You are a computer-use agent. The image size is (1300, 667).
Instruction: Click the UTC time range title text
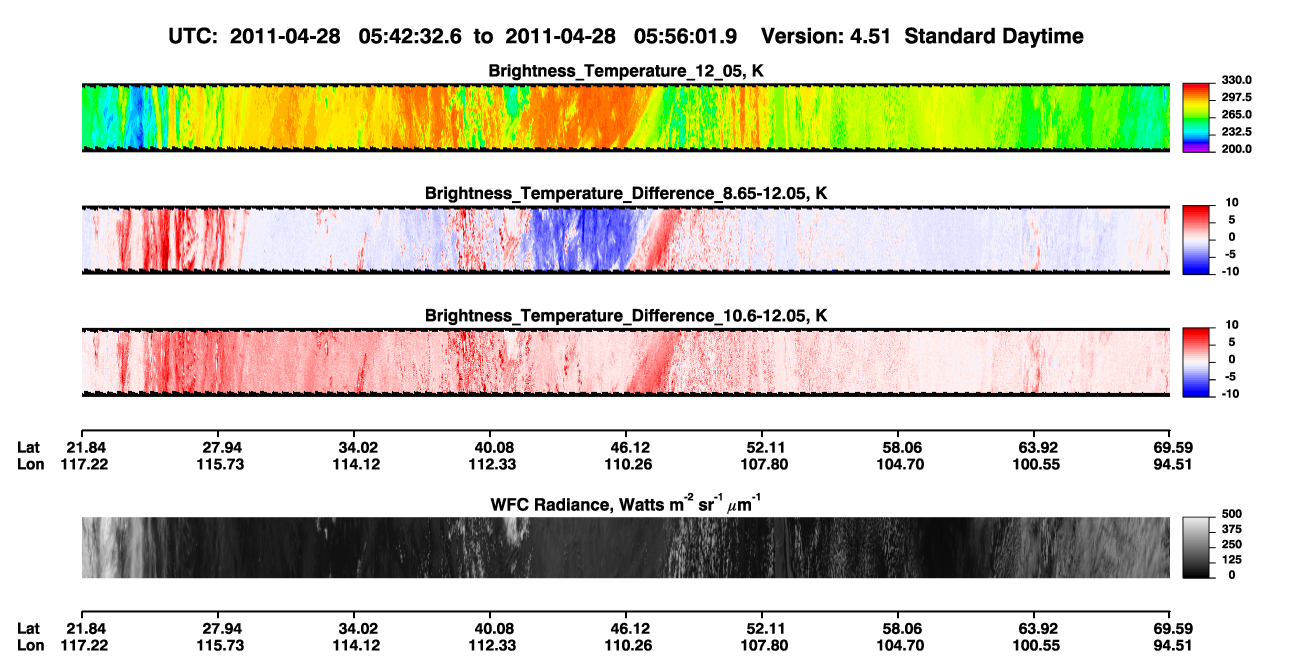pos(627,36)
